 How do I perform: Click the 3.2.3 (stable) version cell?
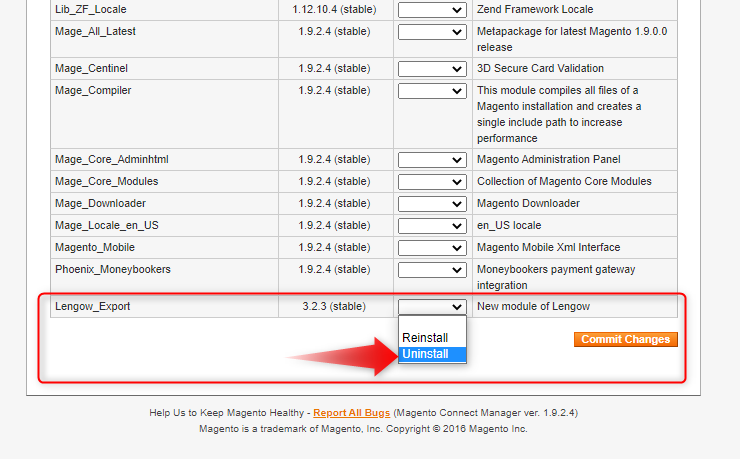click(x=334, y=306)
